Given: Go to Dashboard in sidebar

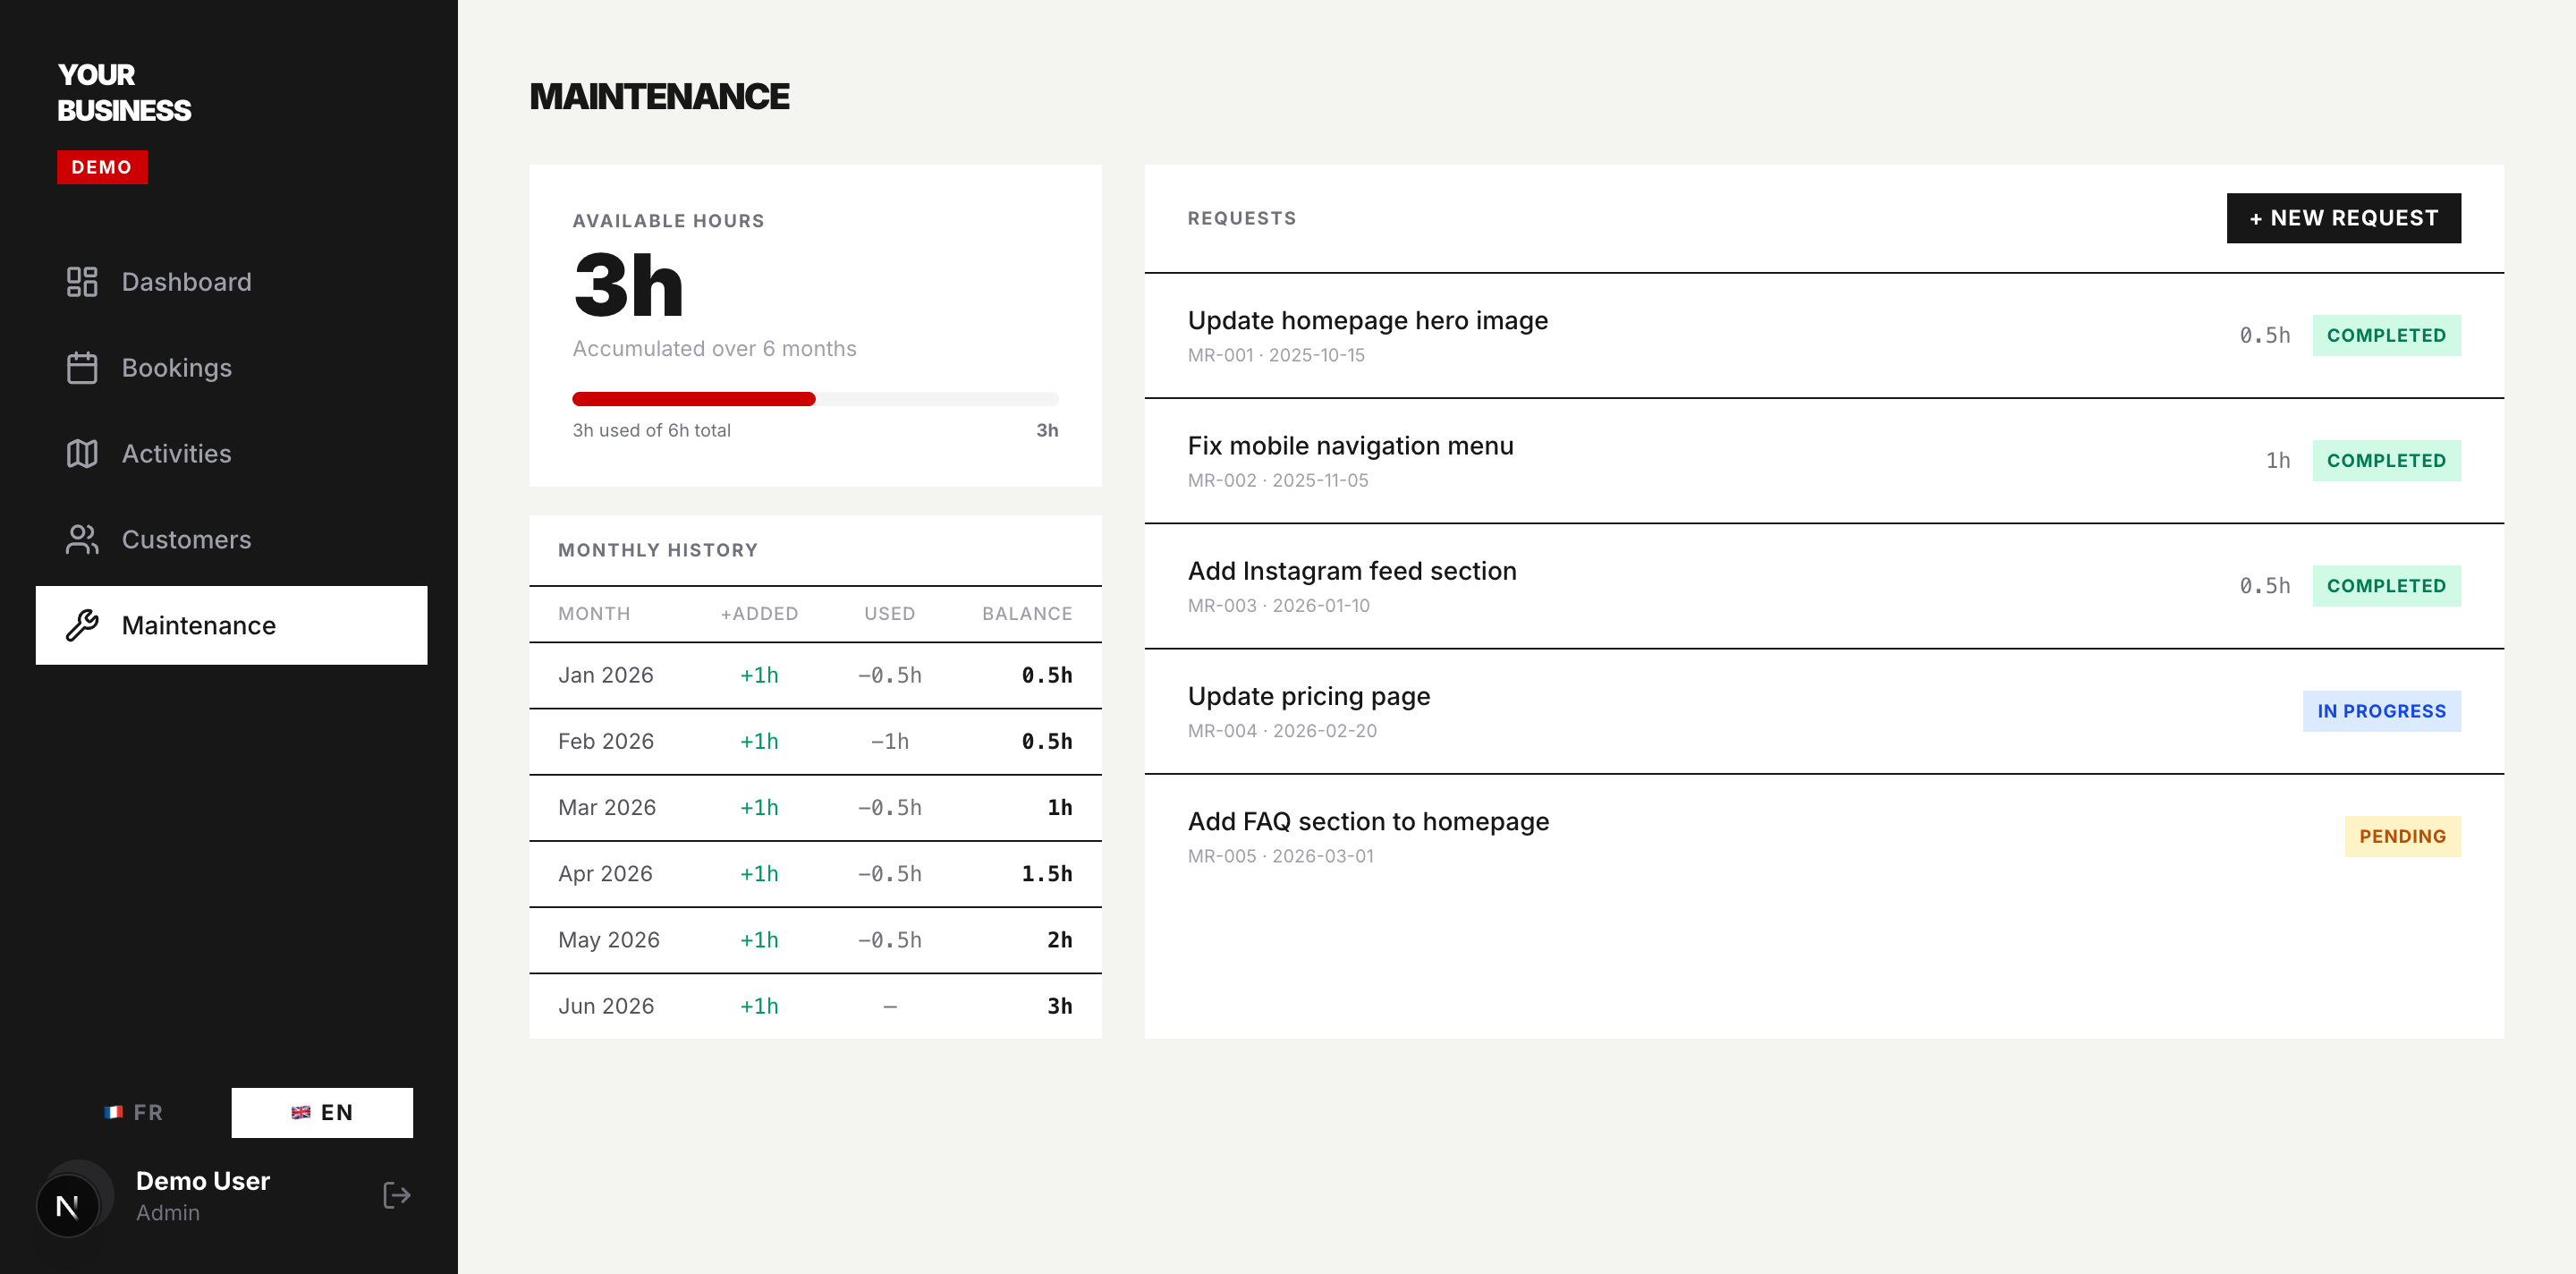Looking at the screenshot, I should [232, 282].
